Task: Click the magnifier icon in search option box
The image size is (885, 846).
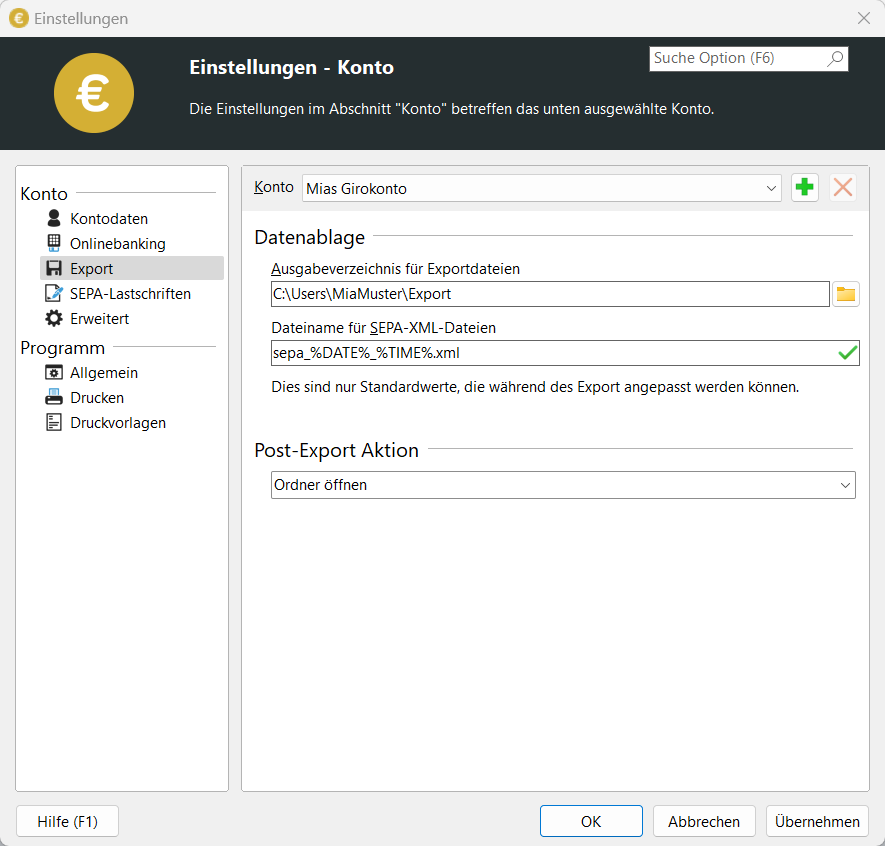Action: (x=835, y=59)
